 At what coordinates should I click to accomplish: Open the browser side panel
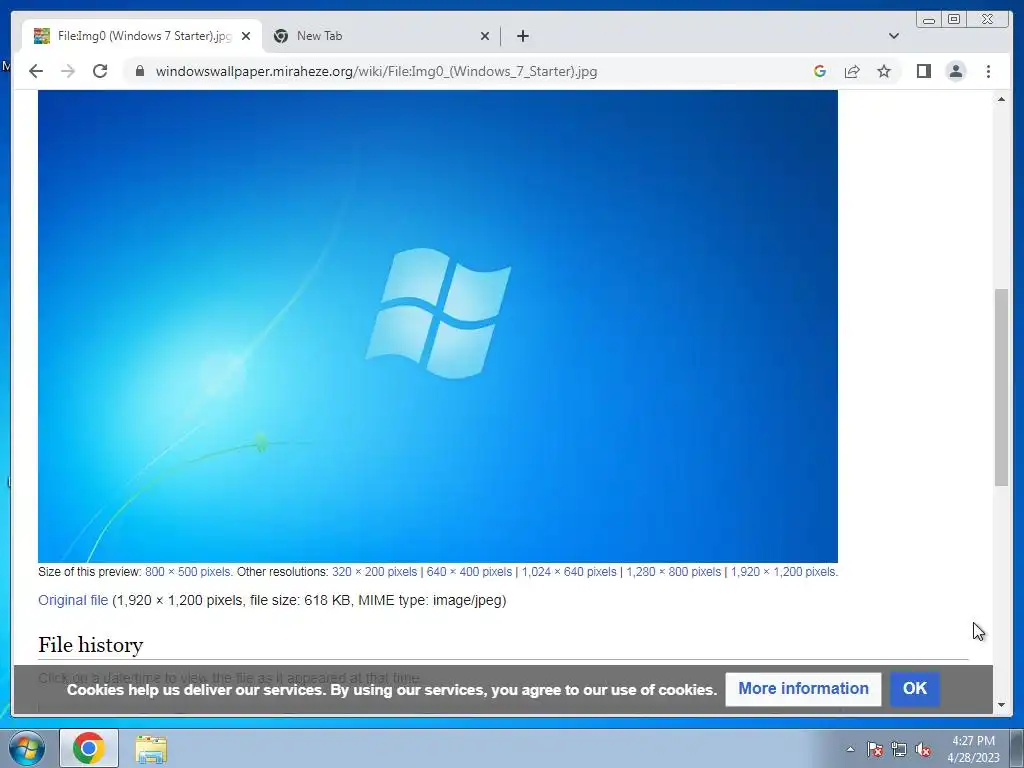pos(923,71)
